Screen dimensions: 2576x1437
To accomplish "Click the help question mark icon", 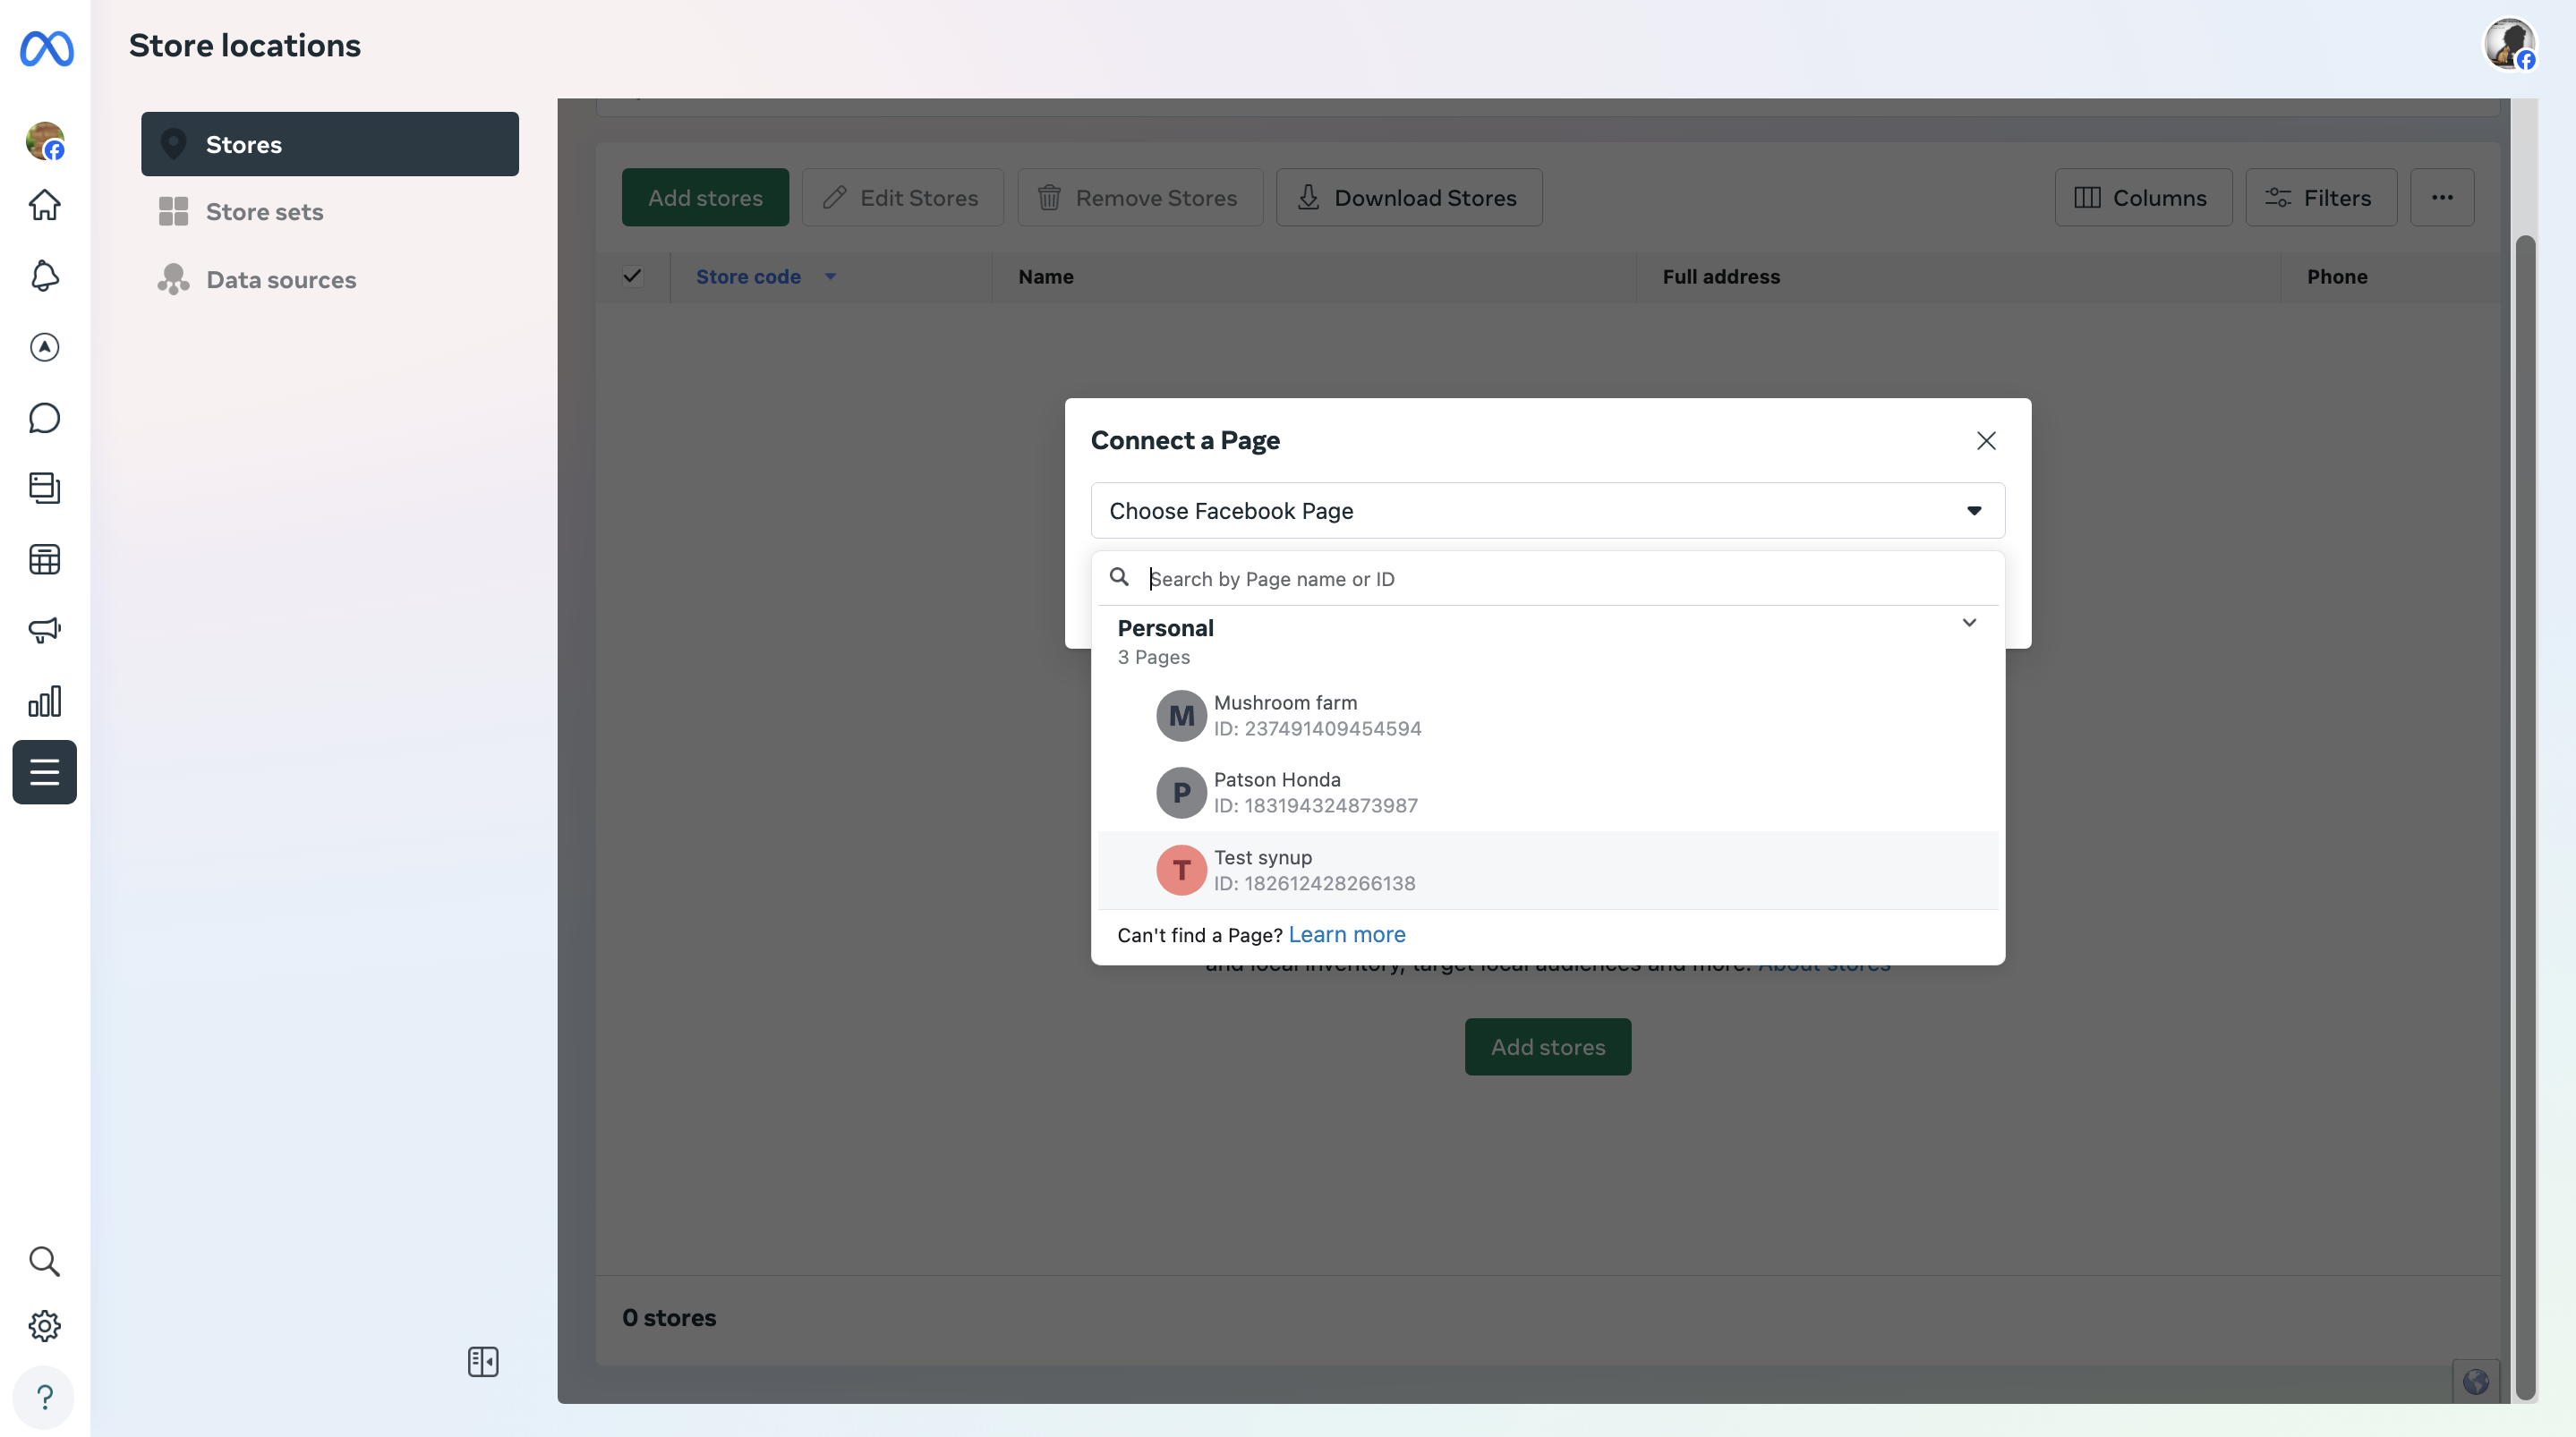I will tap(44, 1397).
